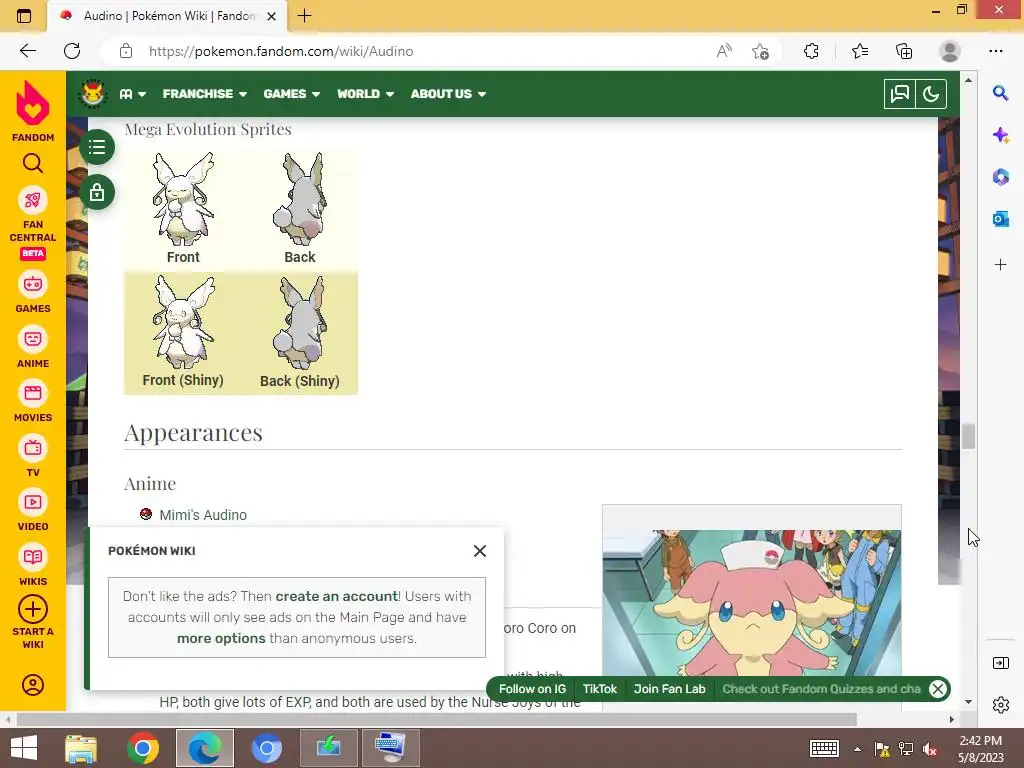Image resolution: width=1024 pixels, height=768 pixels.
Task: Open browser Collections
Action: [x=904, y=51]
